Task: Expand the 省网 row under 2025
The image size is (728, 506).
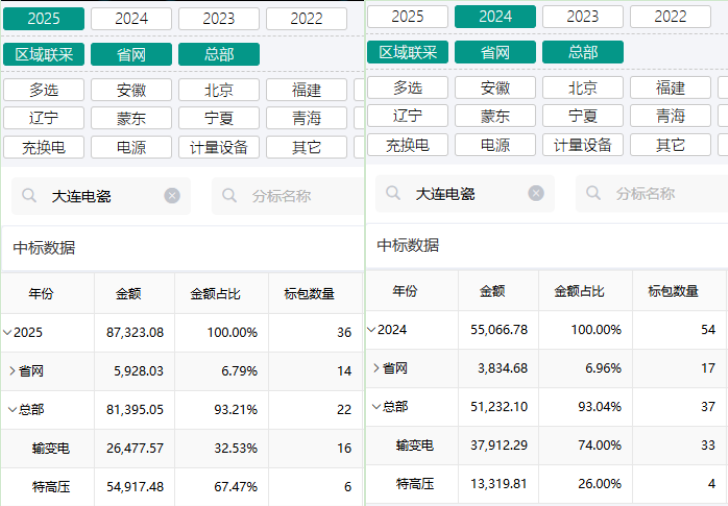Action: tap(13, 371)
